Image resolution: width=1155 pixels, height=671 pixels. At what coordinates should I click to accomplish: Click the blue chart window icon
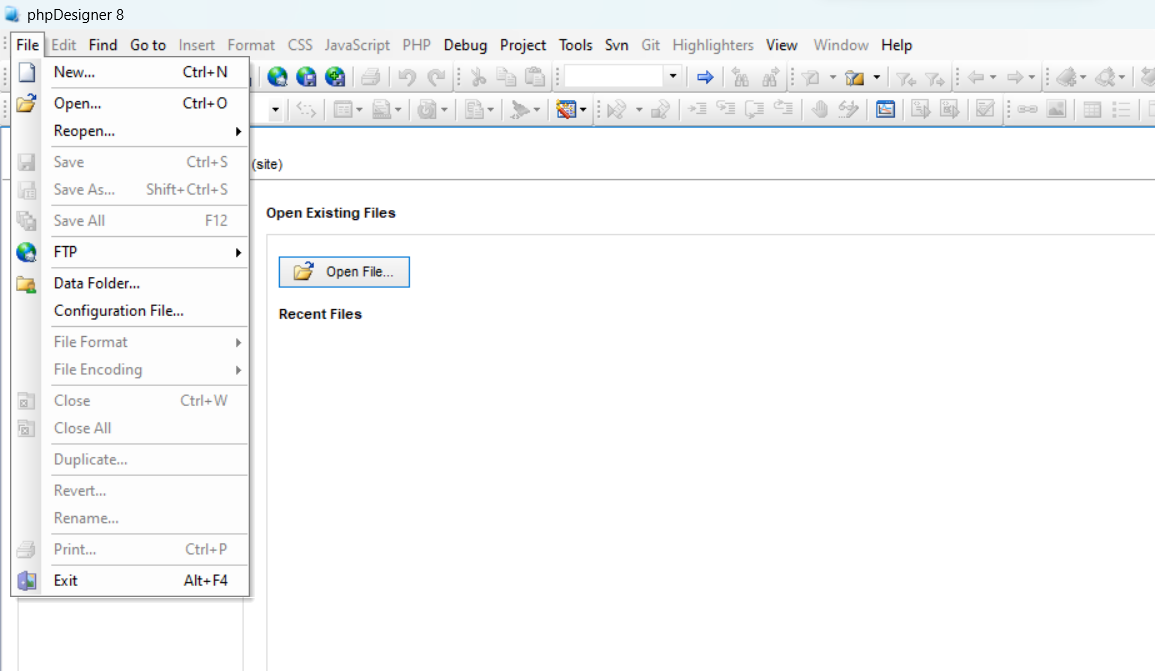click(x=885, y=110)
